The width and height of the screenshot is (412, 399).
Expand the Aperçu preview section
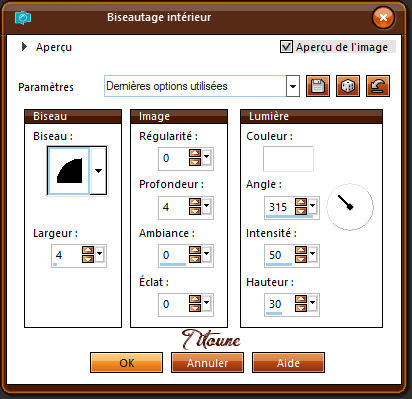pos(24,47)
